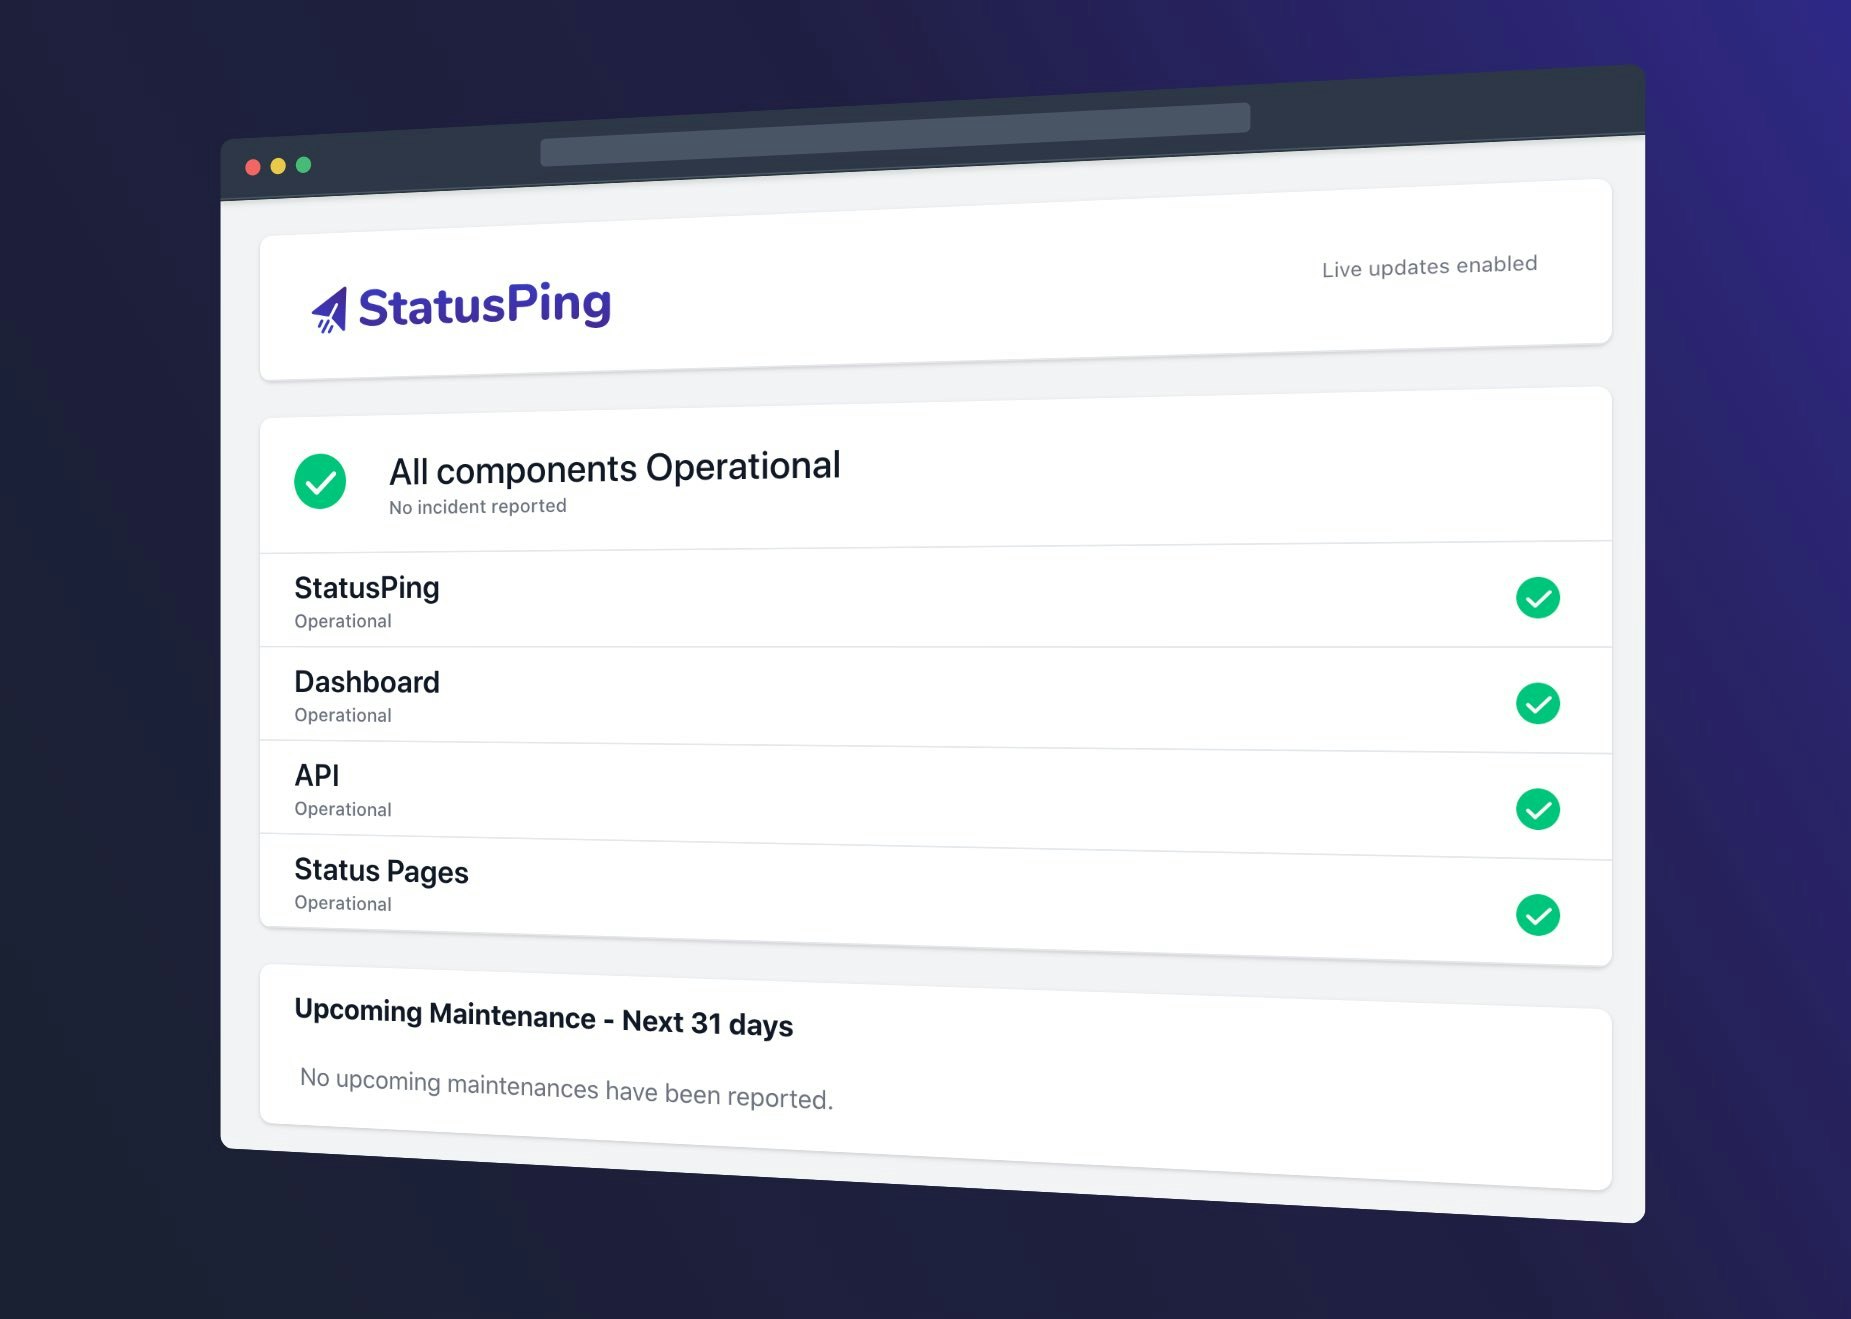The image size is (1851, 1319).
Task: Click 'Operational' status under StatusPing component
Action: (343, 621)
